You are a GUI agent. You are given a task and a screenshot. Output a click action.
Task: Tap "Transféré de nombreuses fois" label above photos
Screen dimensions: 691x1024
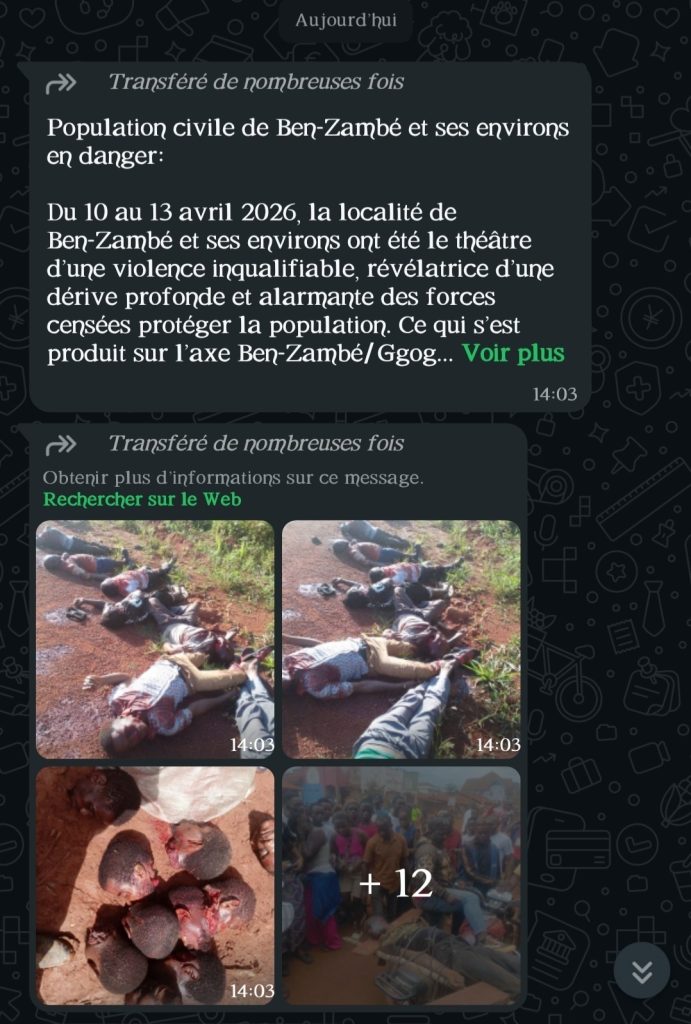(256, 444)
